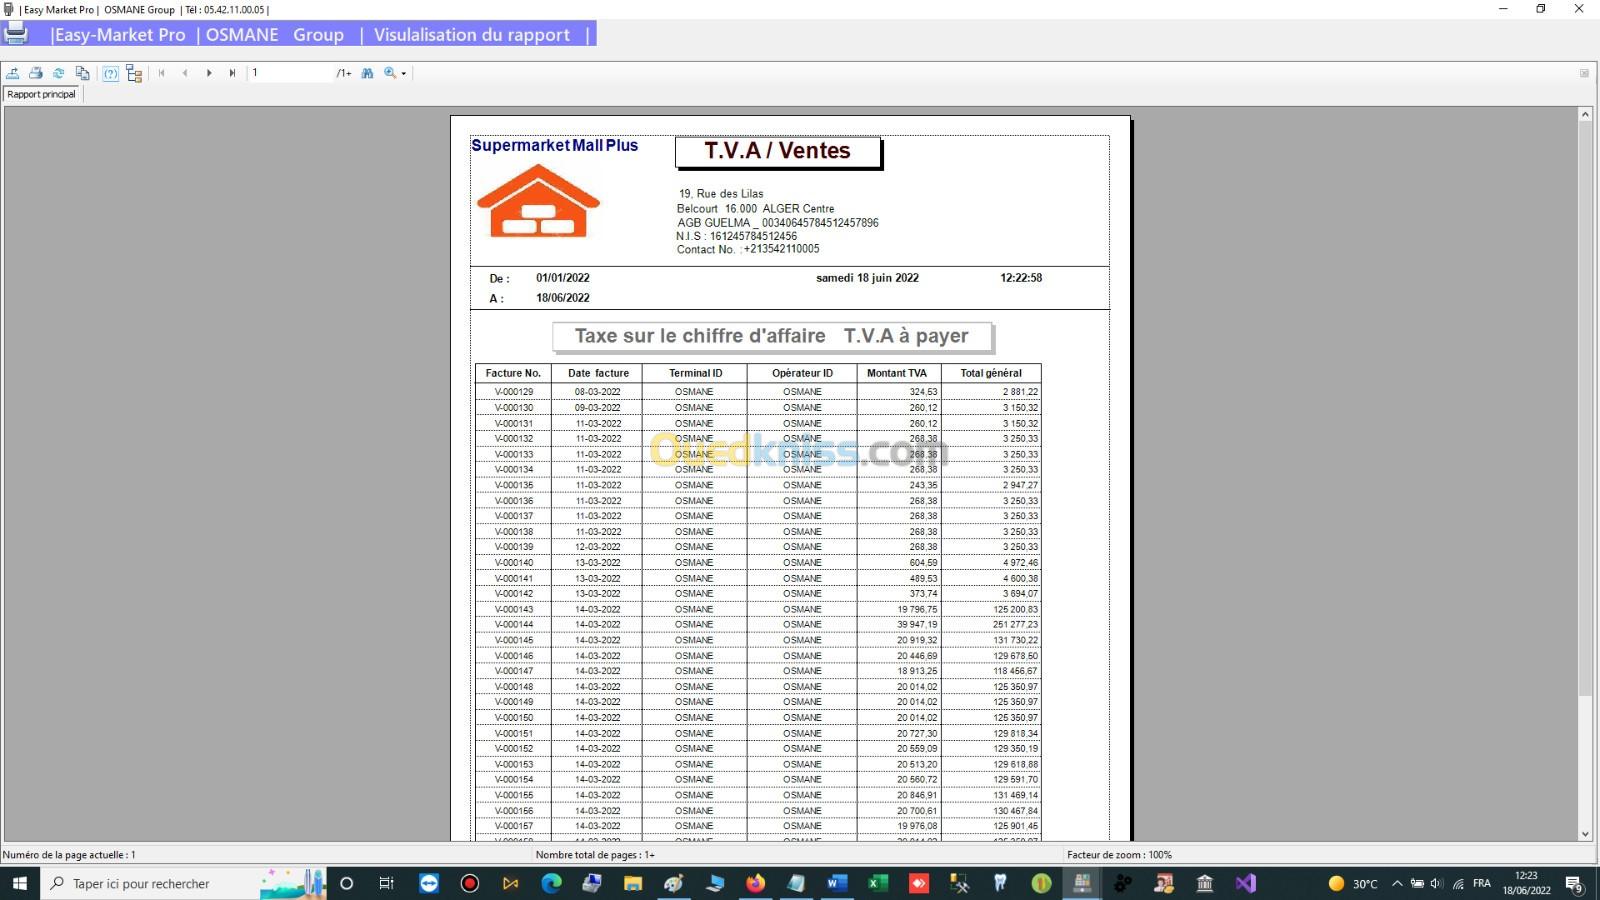The width and height of the screenshot is (1600, 900).
Task: Print the report using the toolbar printer icon
Action: pyautogui.click(x=36, y=73)
